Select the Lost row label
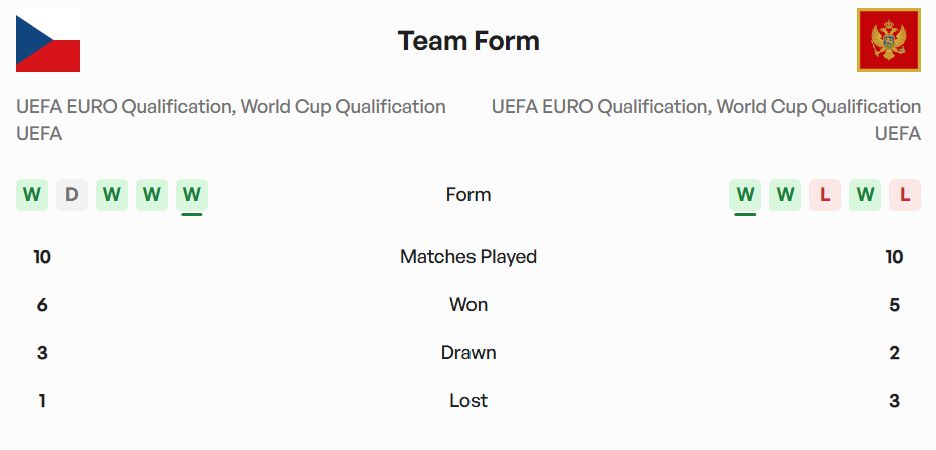 (468, 400)
